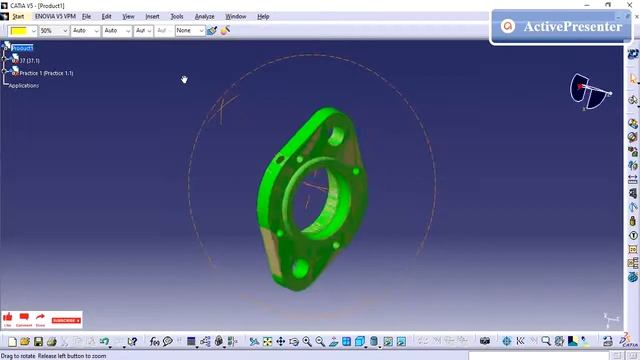Open the Insert menu

click(152, 17)
